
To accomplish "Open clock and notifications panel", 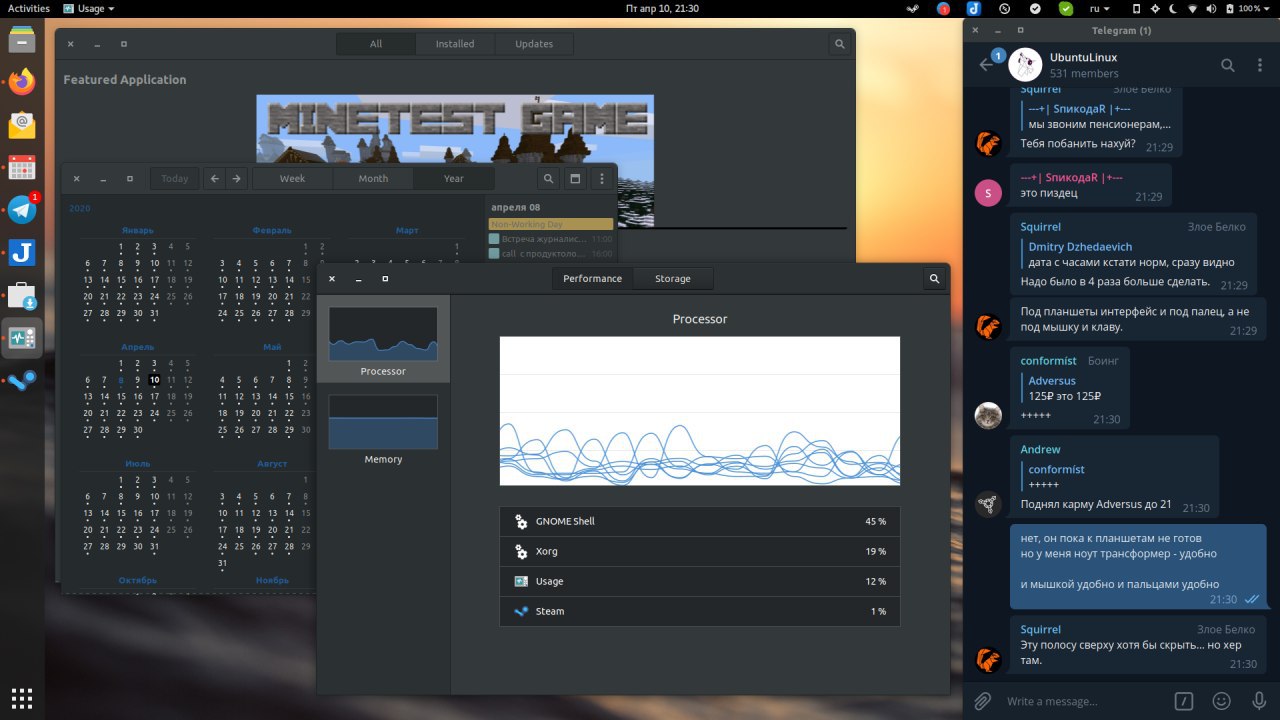I will pos(661,8).
